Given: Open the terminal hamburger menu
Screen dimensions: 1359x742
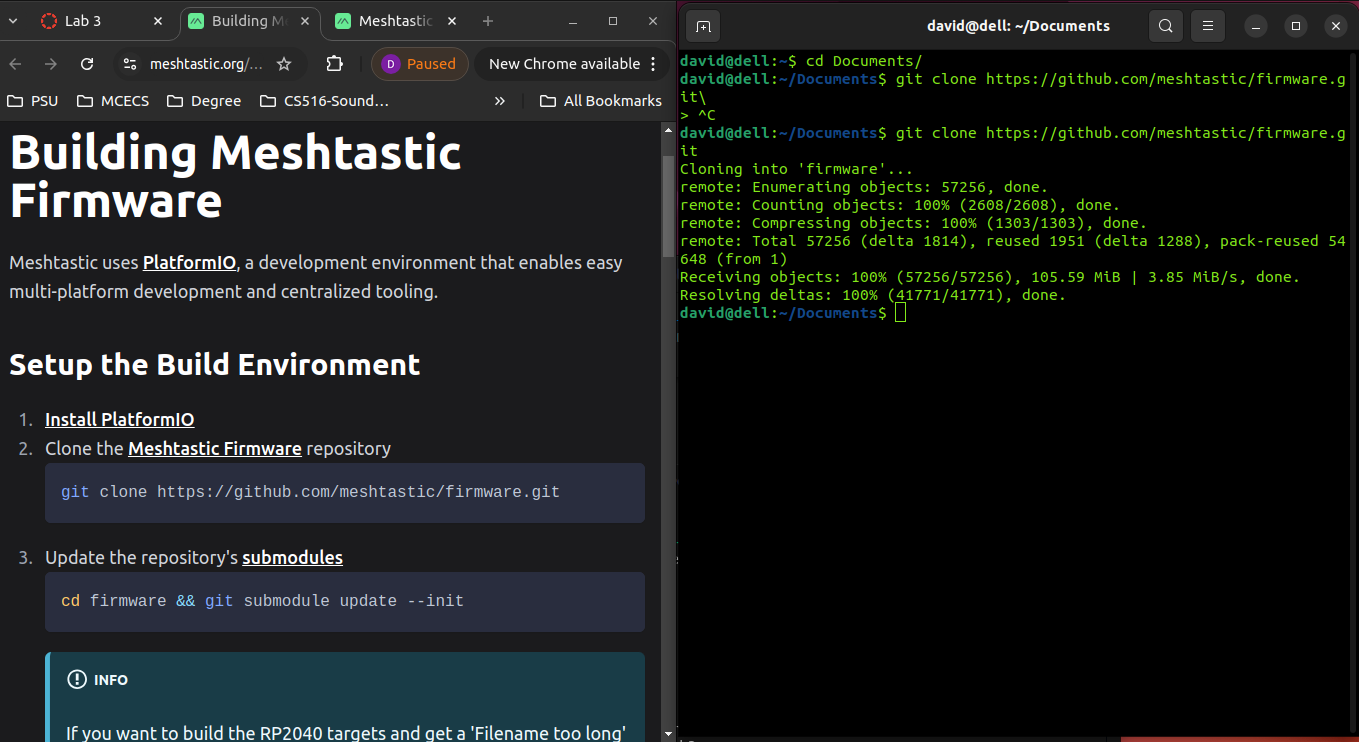Looking at the screenshot, I should coord(1208,27).
